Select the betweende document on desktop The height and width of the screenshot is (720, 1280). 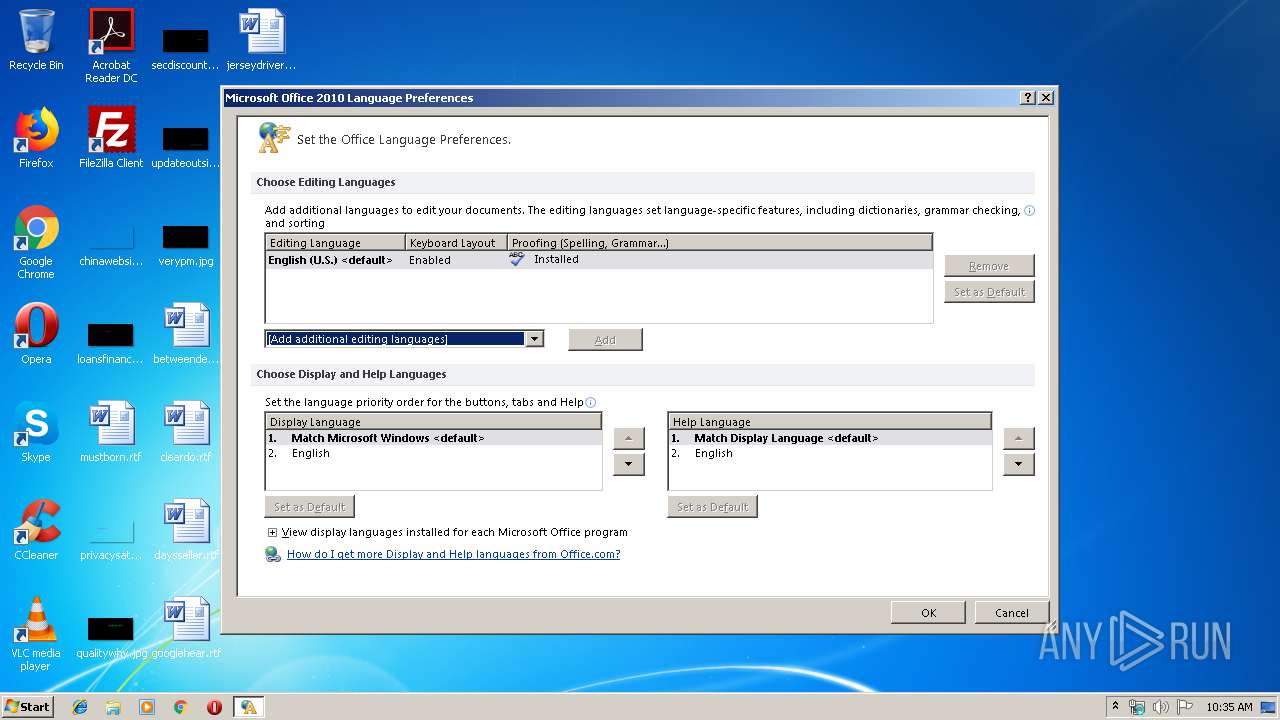[186, 334]
